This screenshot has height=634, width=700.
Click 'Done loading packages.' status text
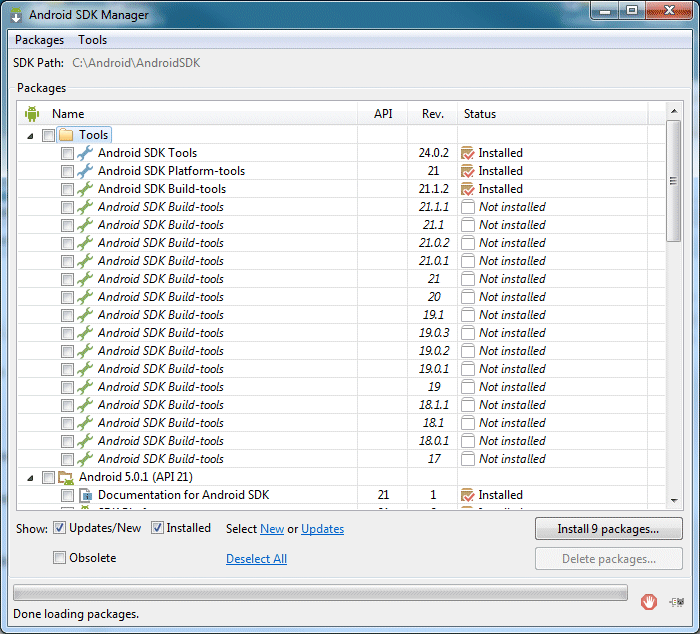pyautogui.click(x=76, y=614)
